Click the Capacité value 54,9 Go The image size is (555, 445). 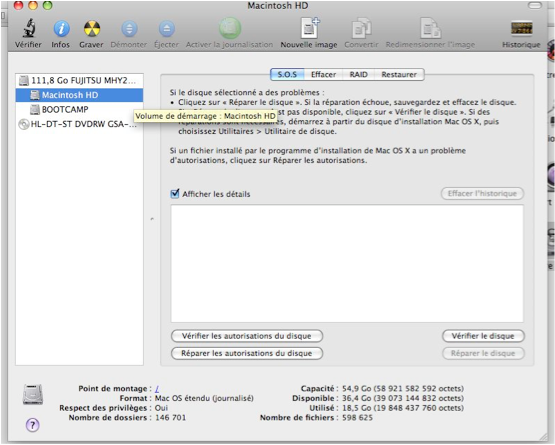point(403,389)
